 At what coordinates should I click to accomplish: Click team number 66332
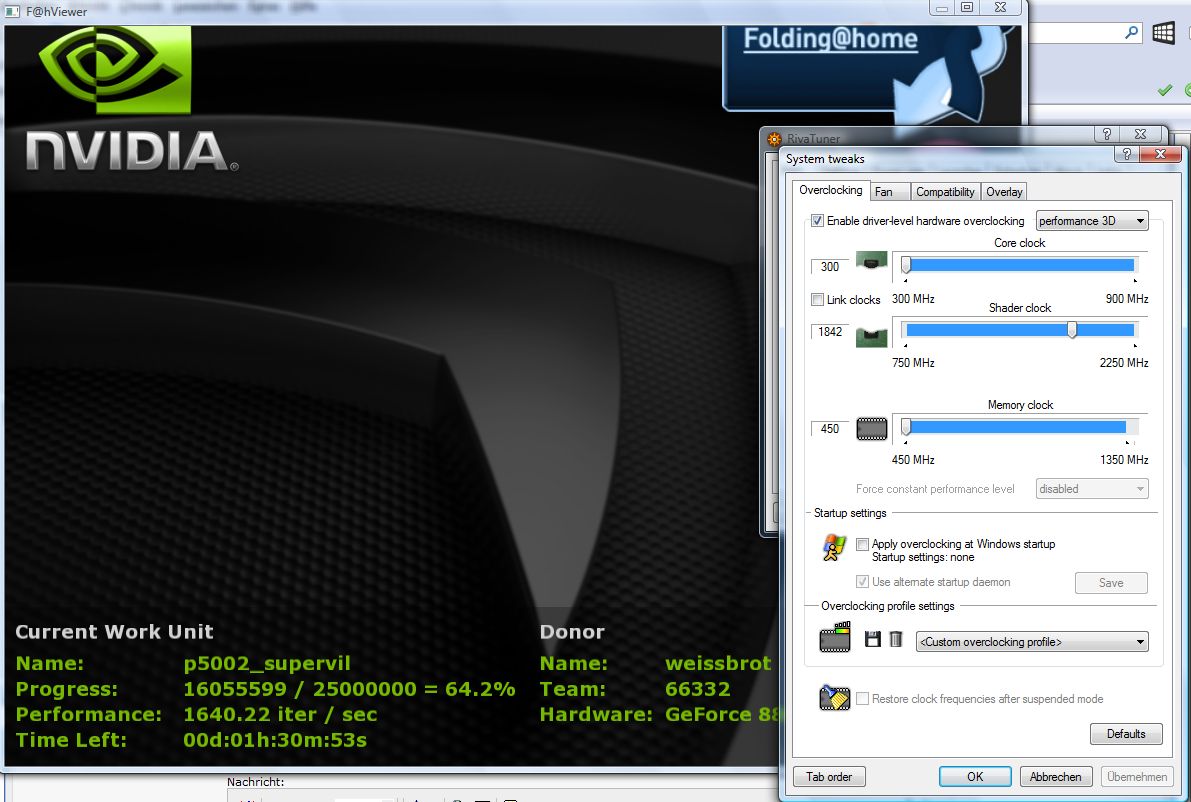pos(697,689)
